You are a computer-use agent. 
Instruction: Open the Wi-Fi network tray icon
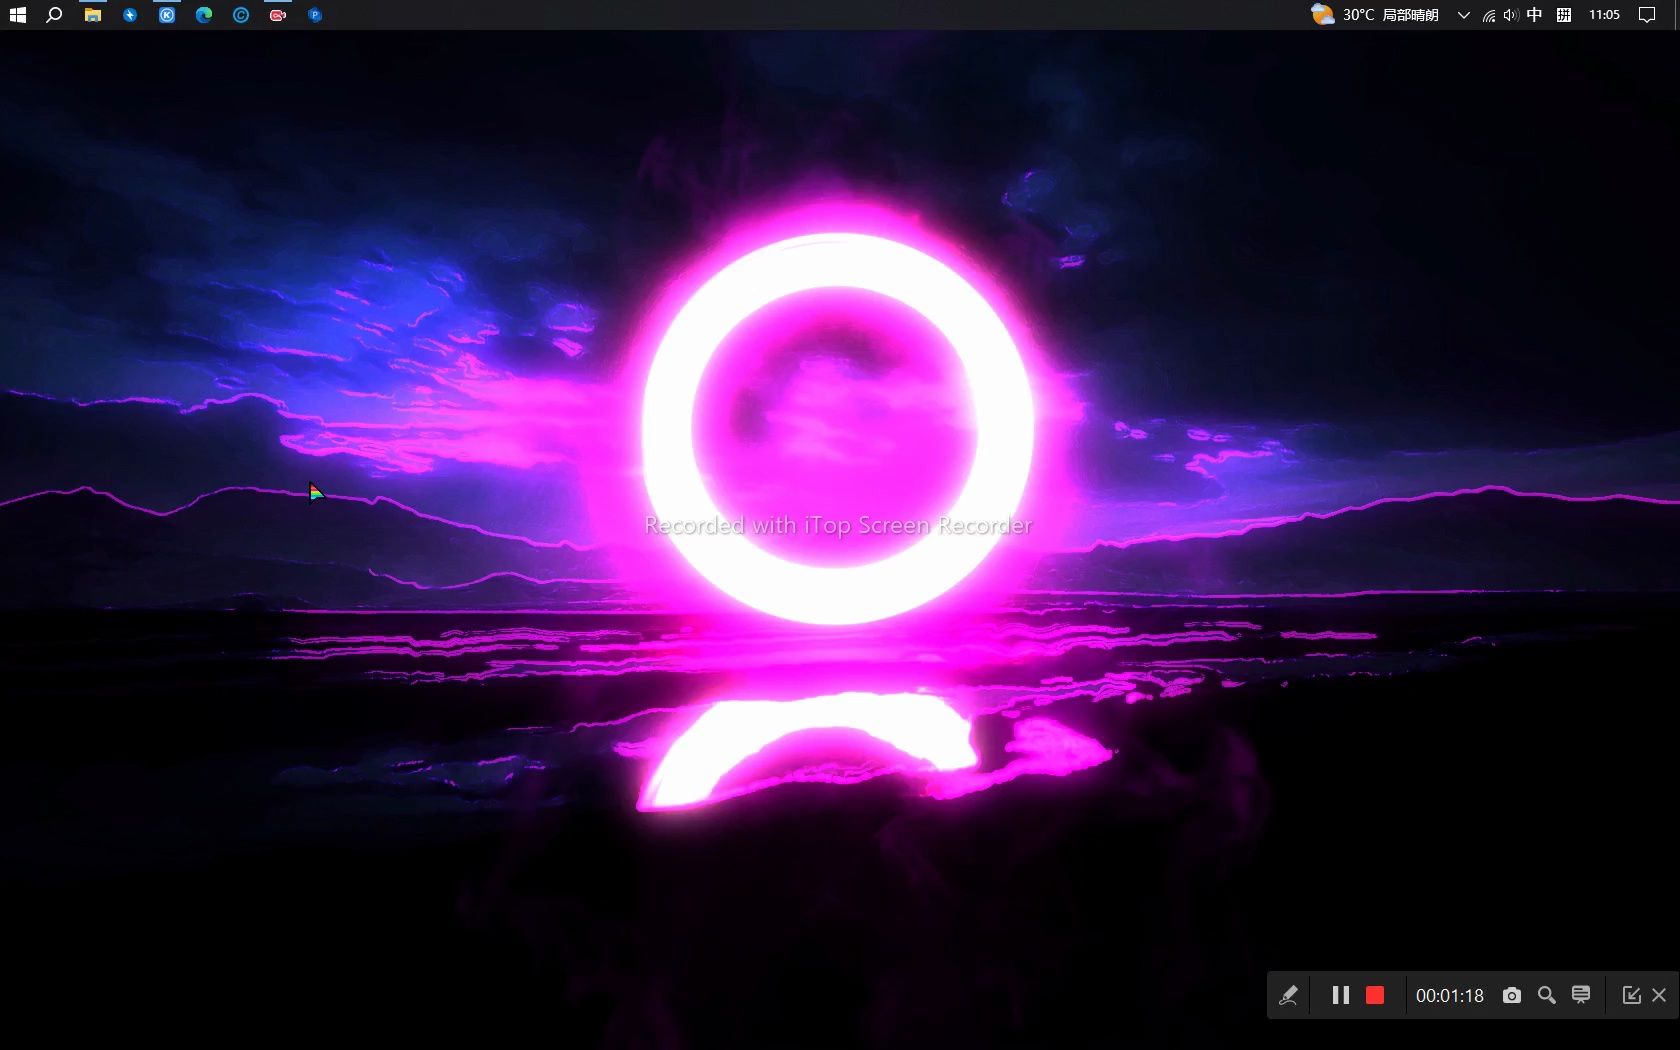click(1489, 15)
